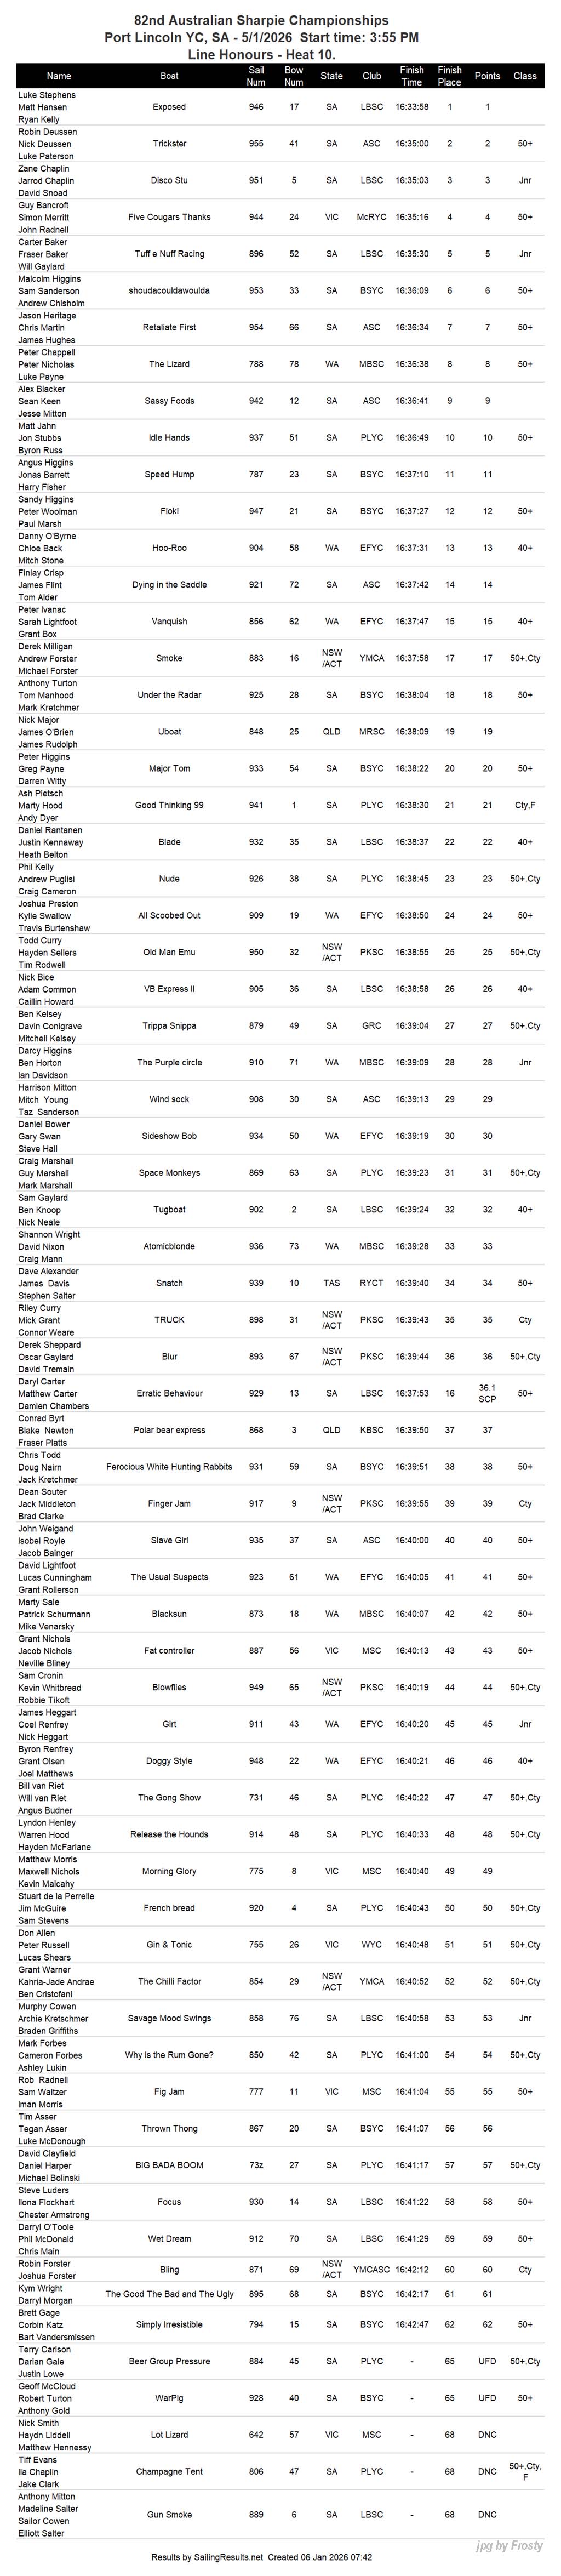Viewport: 561px width, 2576px height.
Task: Click the boat name "Trickster"
Action: pyautogui.click(x=169, y=144)
